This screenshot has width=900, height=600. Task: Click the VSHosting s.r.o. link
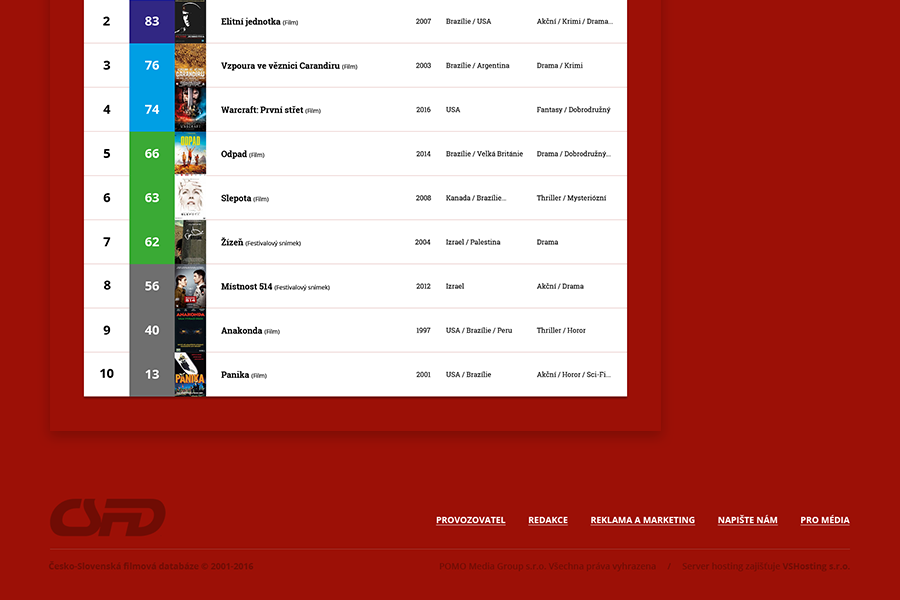[x=816, y=566]
